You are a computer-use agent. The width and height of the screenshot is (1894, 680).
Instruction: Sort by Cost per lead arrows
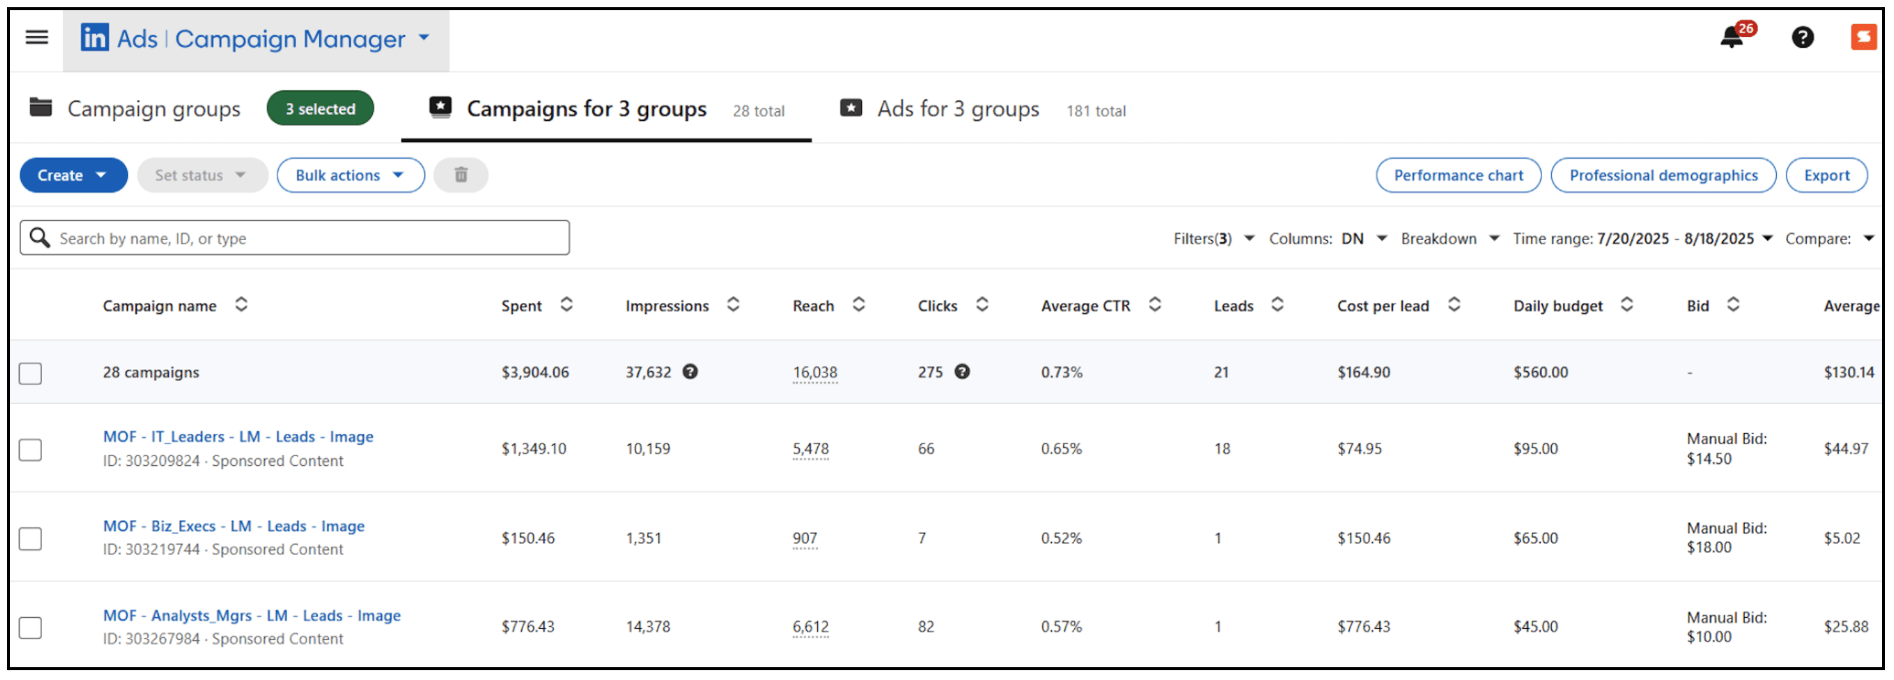click(1454, 304)
